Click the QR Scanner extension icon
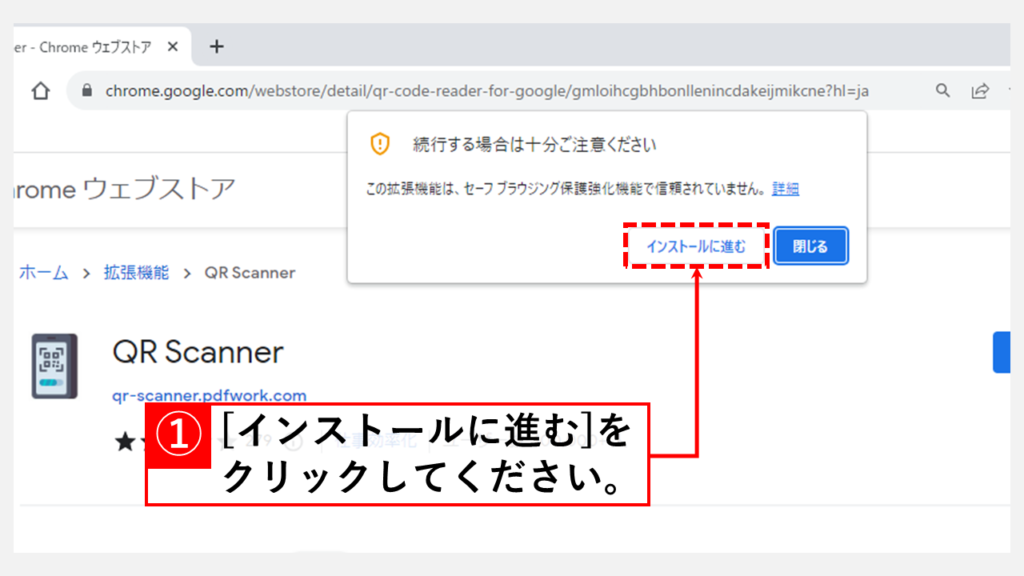Image resolution: width=1024 pixels, height=576 pixels. click(54, 366)
